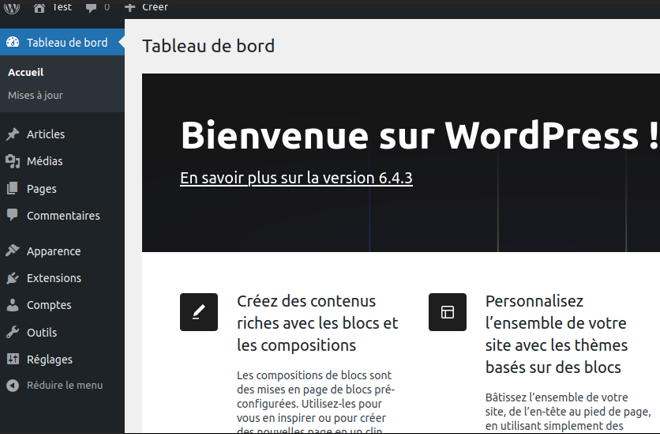Click the plus icon next to Créer

pyautogui.click(x=130, y=7)
